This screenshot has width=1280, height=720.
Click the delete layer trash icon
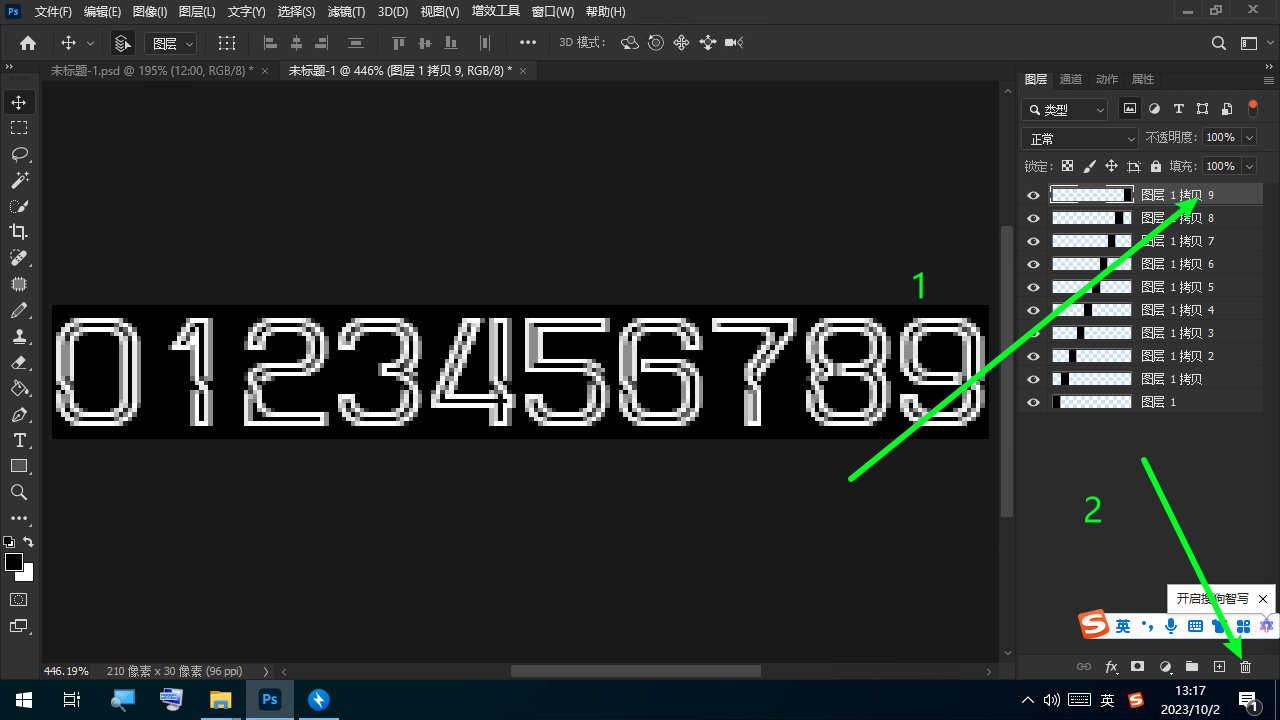(x=1245, y=667)
